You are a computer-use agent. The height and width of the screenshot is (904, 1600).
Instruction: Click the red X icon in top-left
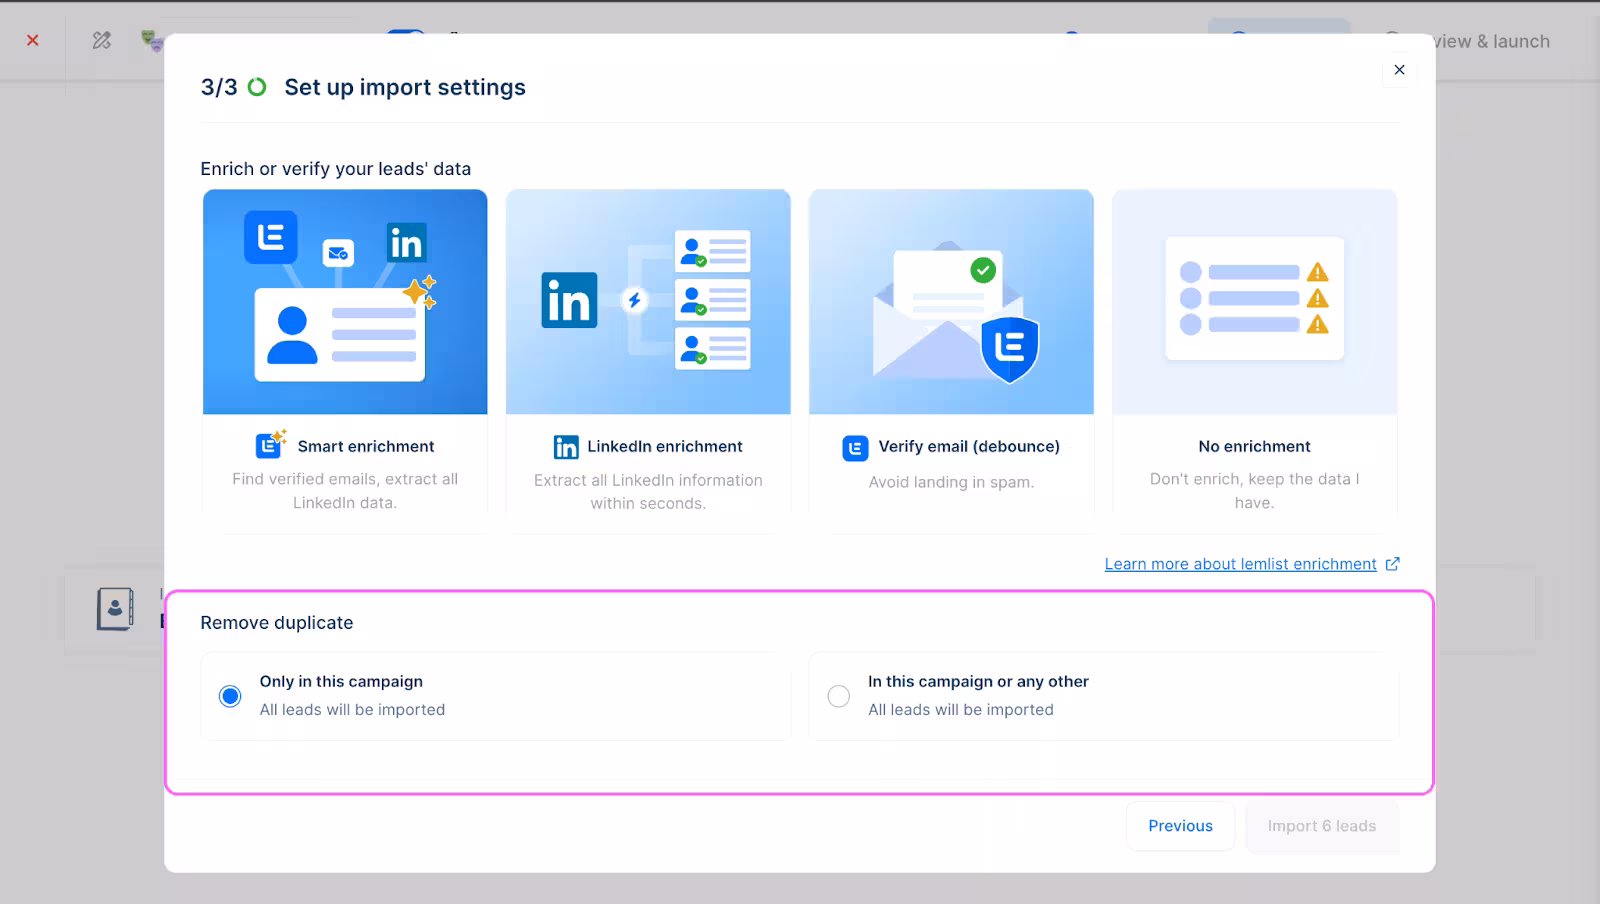point(33,40)
